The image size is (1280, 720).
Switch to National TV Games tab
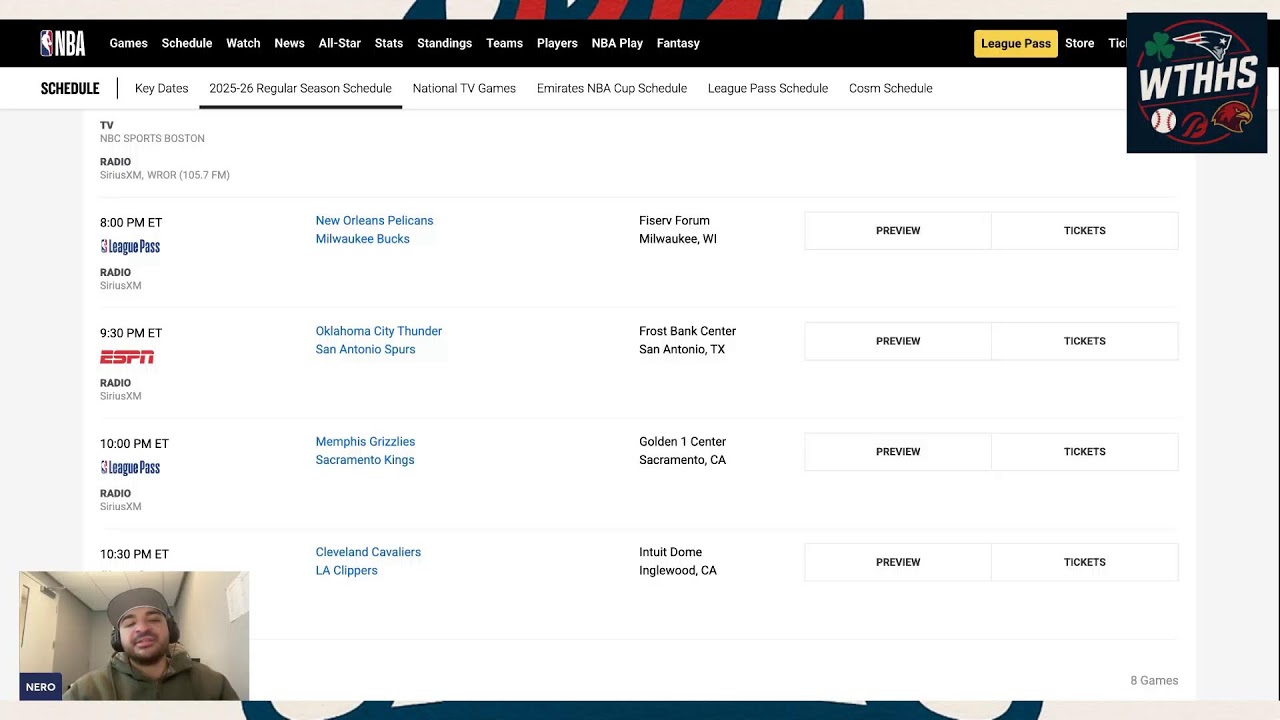[464, 88]
